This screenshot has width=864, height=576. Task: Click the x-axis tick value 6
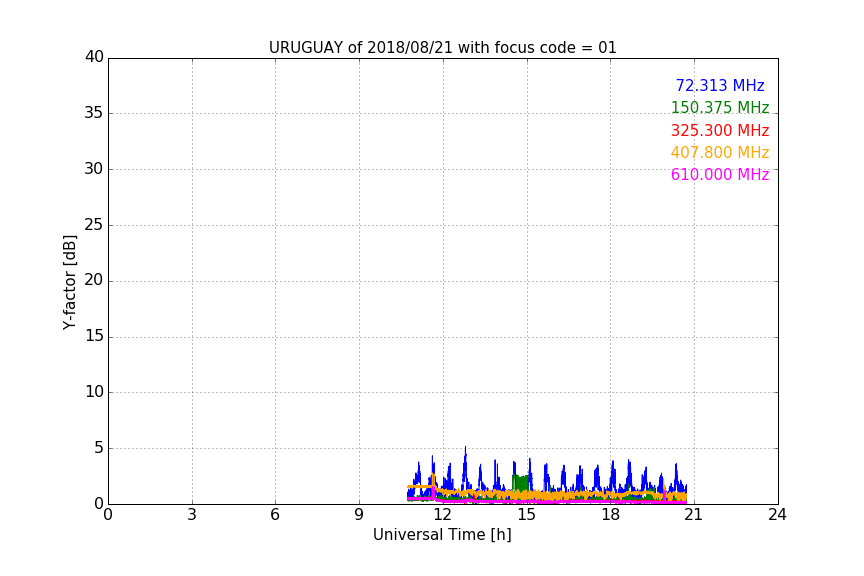275,515
